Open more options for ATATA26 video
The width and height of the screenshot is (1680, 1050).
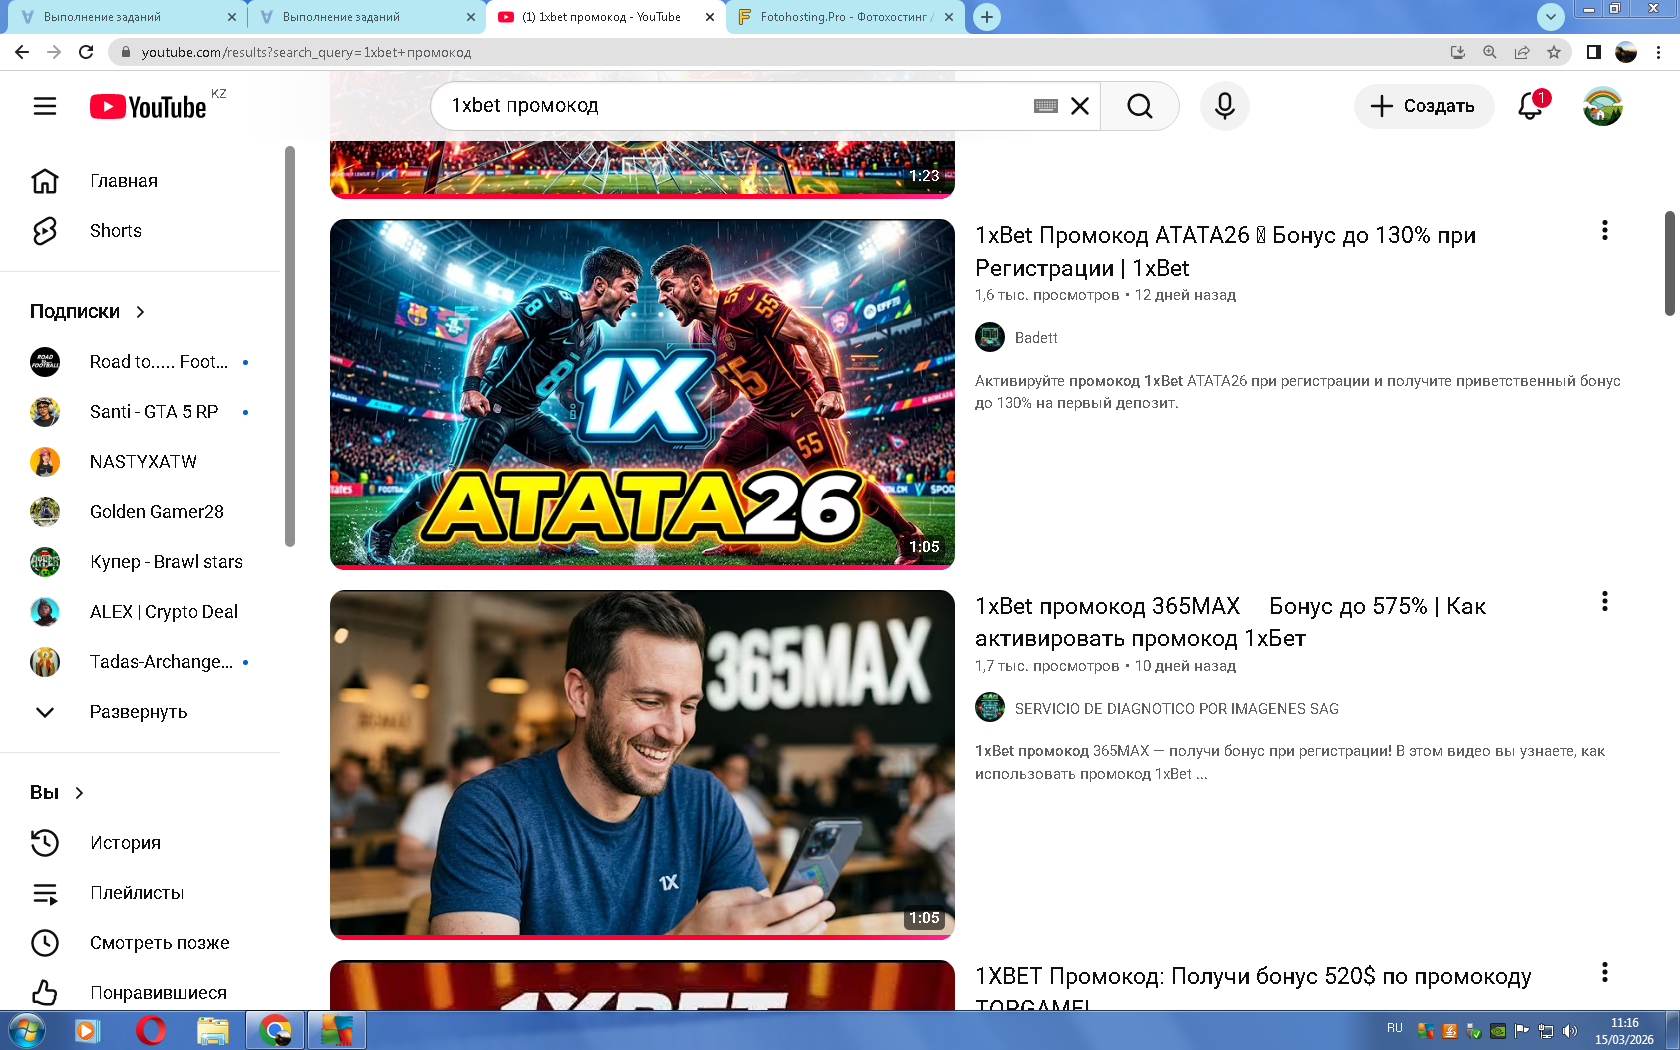[x=1605, y=231]
